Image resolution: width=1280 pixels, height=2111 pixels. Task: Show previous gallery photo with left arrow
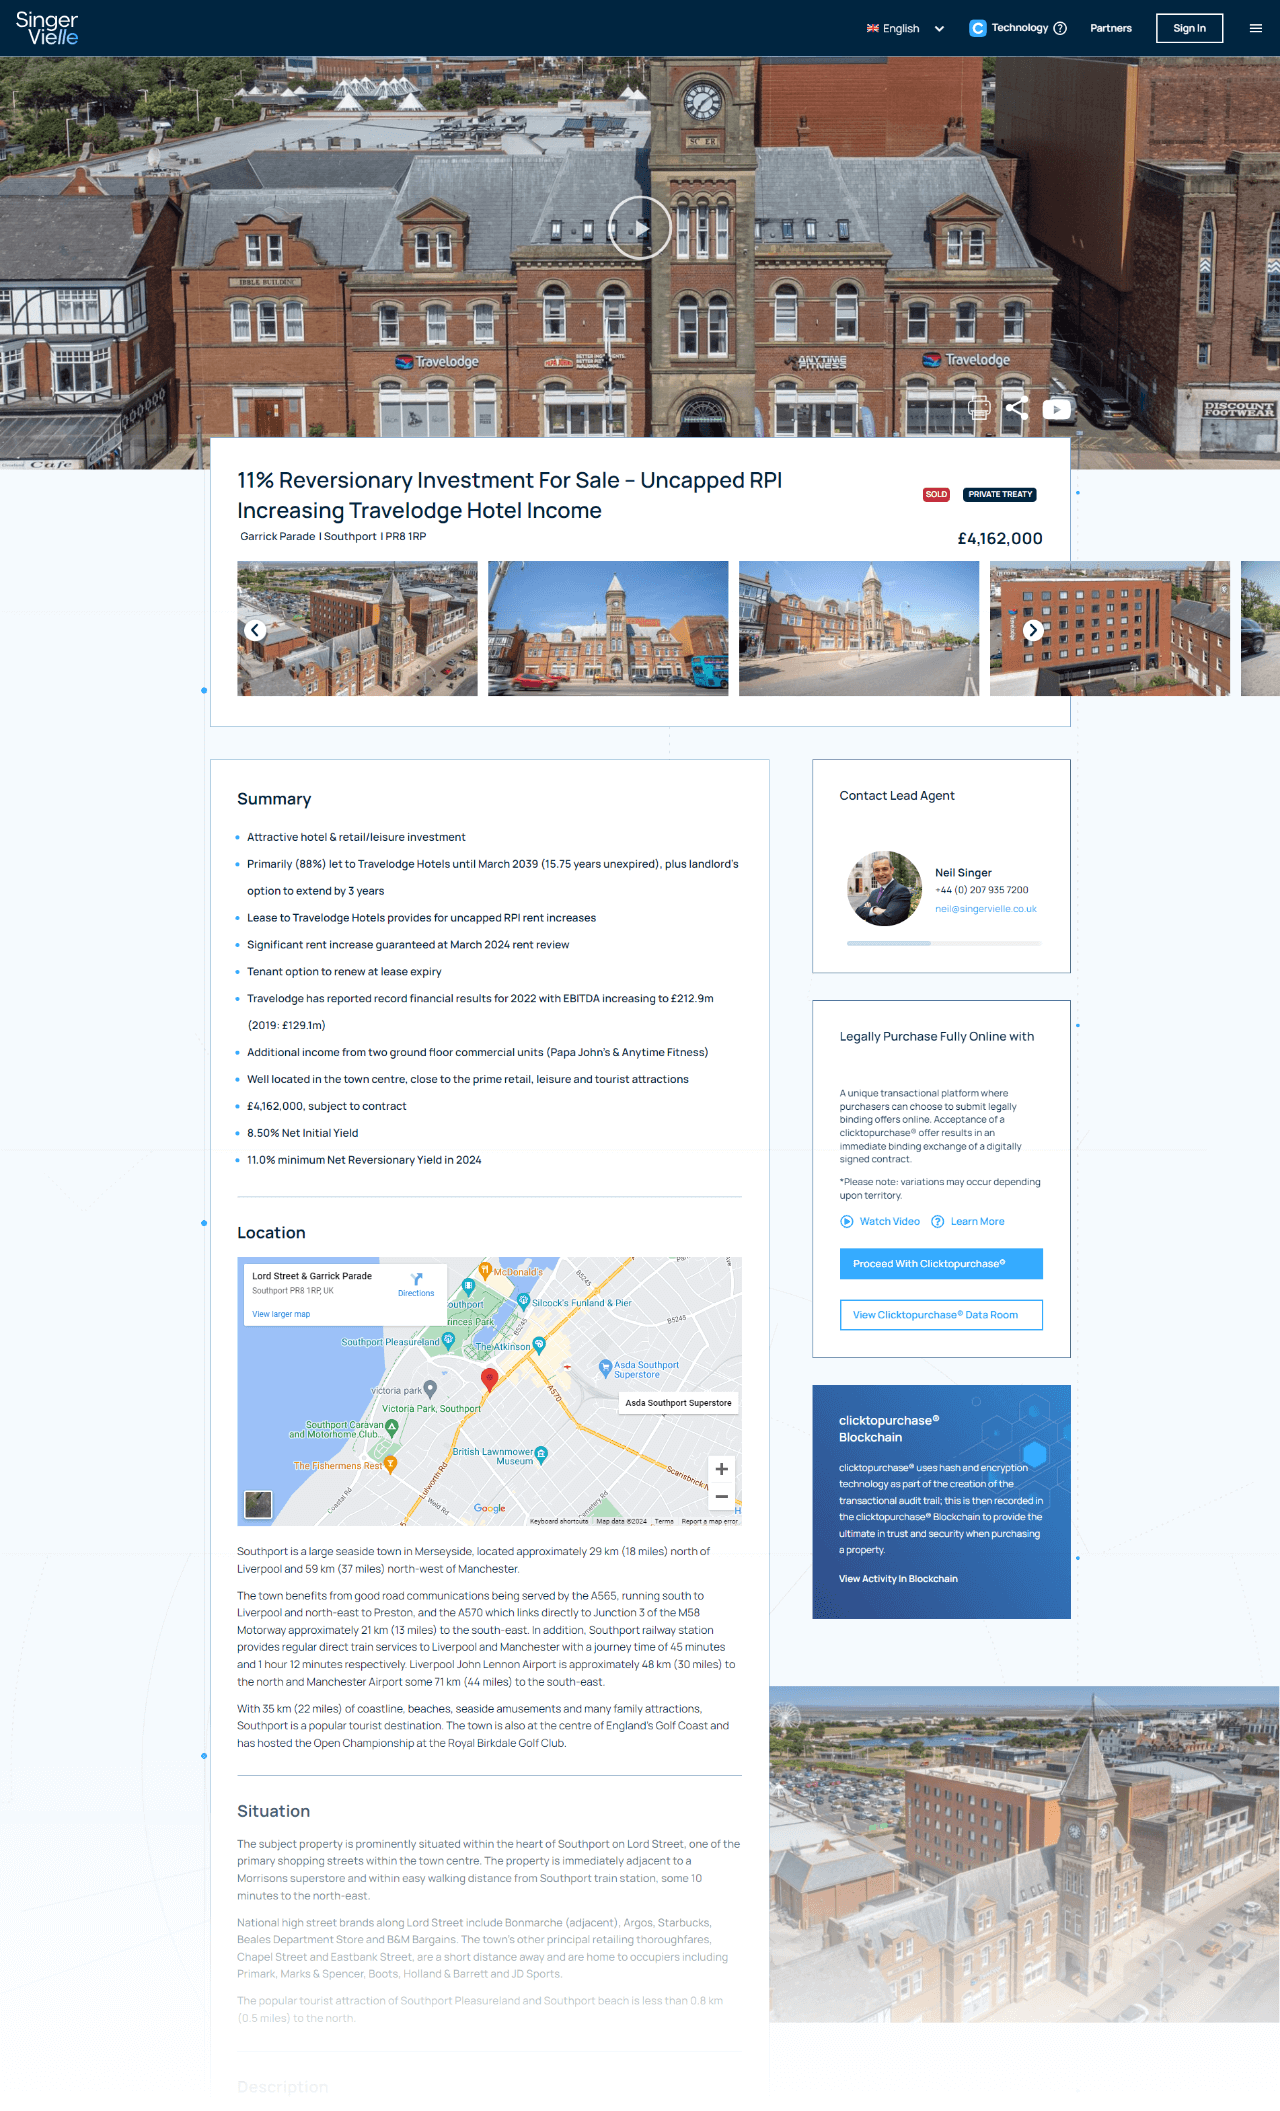point(255,630)
